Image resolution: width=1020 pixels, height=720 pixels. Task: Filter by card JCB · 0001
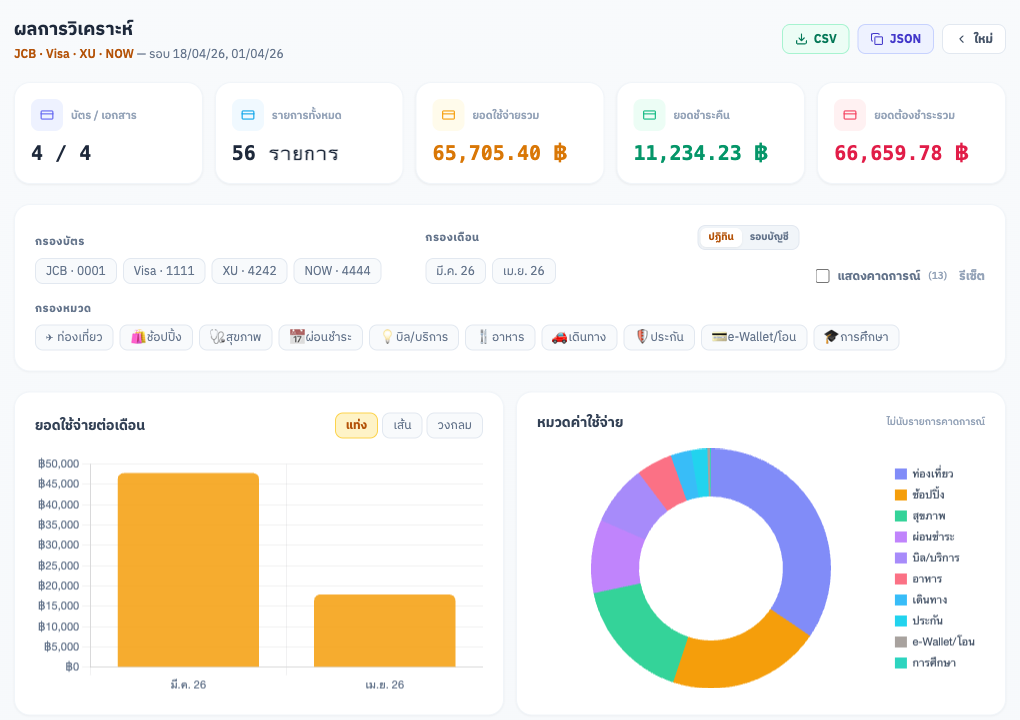click(75, 271)
